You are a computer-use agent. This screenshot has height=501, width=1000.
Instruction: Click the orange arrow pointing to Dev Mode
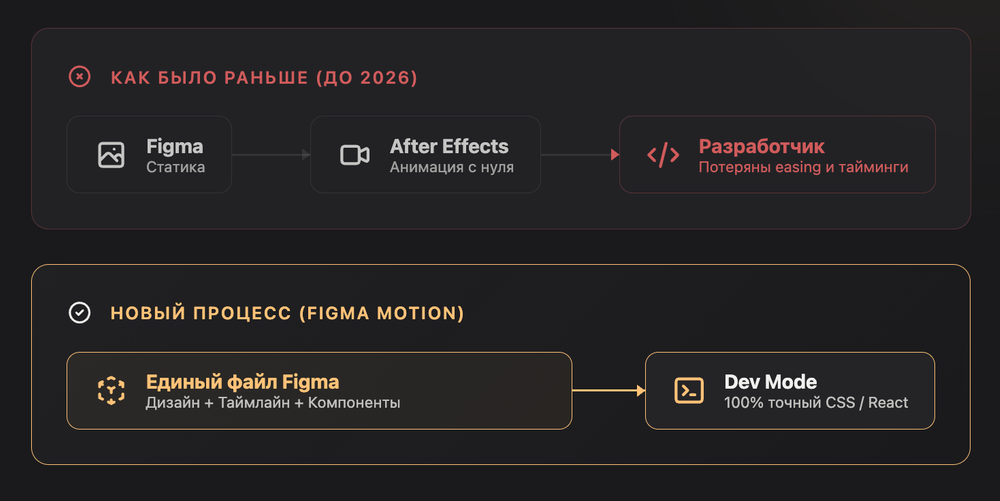click(x=609, y=390)
